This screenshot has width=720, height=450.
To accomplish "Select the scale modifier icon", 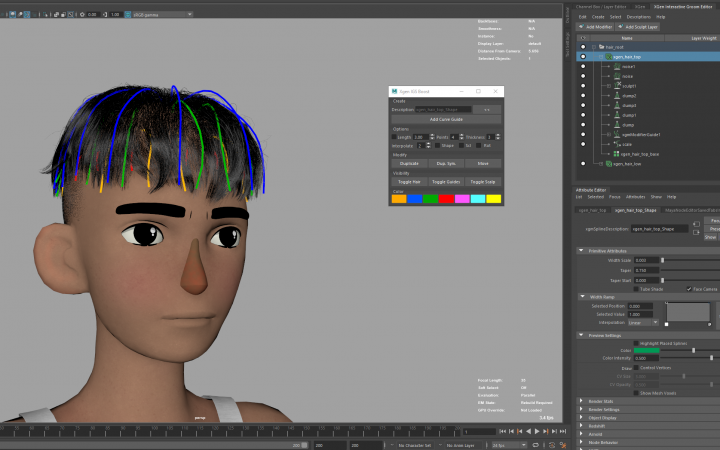I will 619,143.
